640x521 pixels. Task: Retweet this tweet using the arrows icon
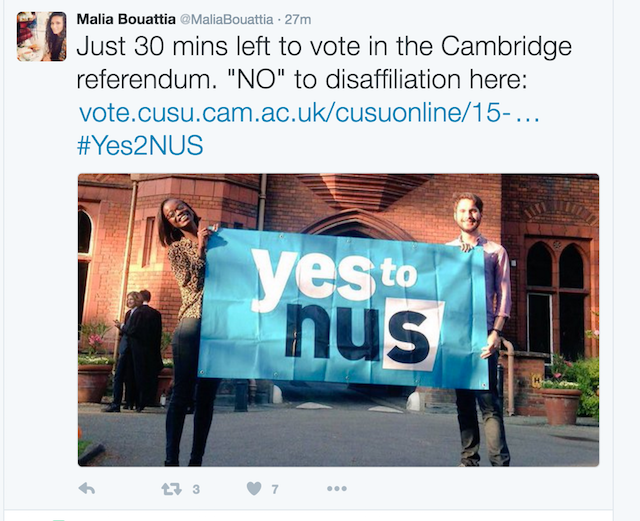click(x=171, y=489)
